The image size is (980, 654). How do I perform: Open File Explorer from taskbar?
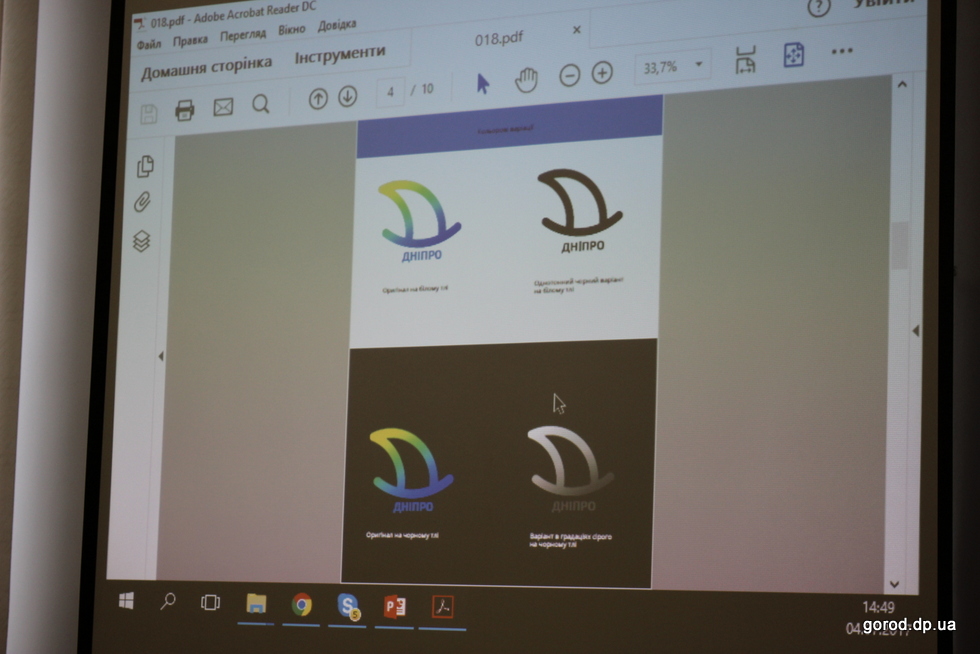(x=256, y=604)
